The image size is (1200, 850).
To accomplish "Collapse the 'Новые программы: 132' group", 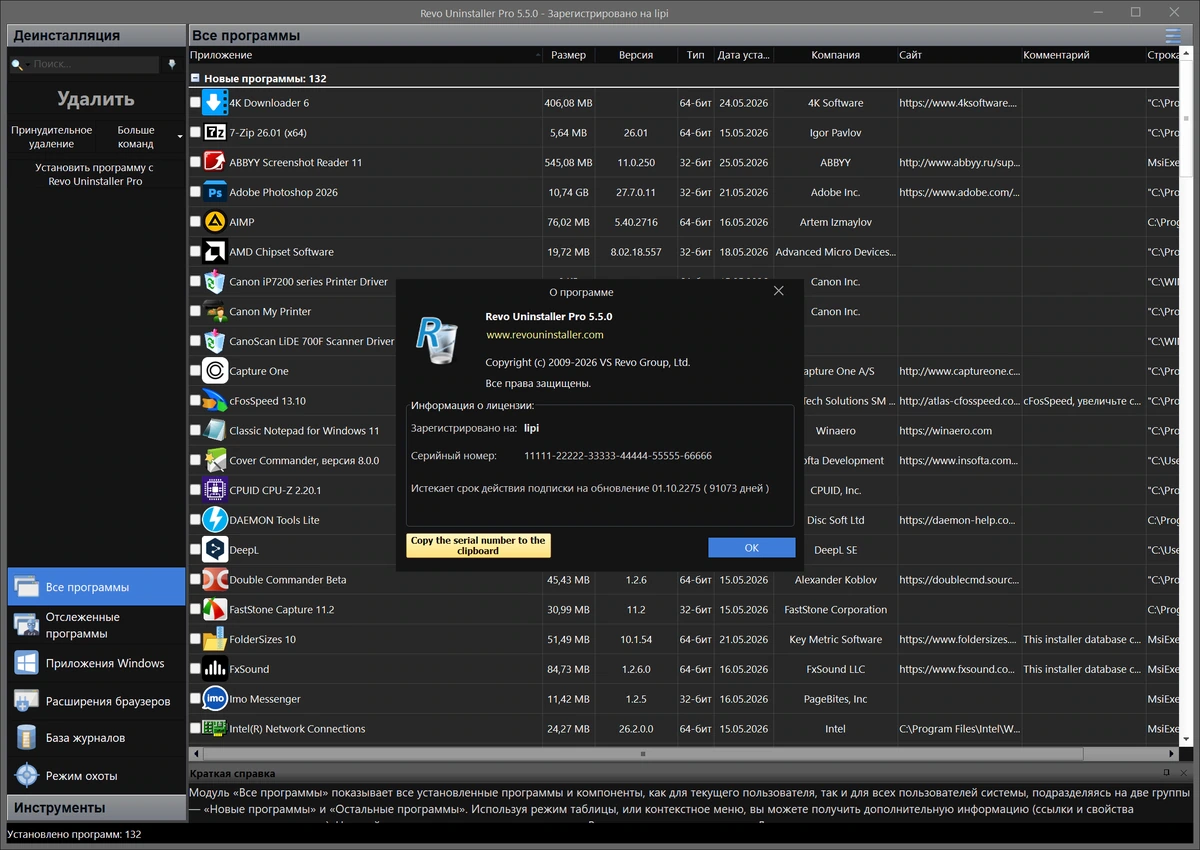I will point(196,78).
